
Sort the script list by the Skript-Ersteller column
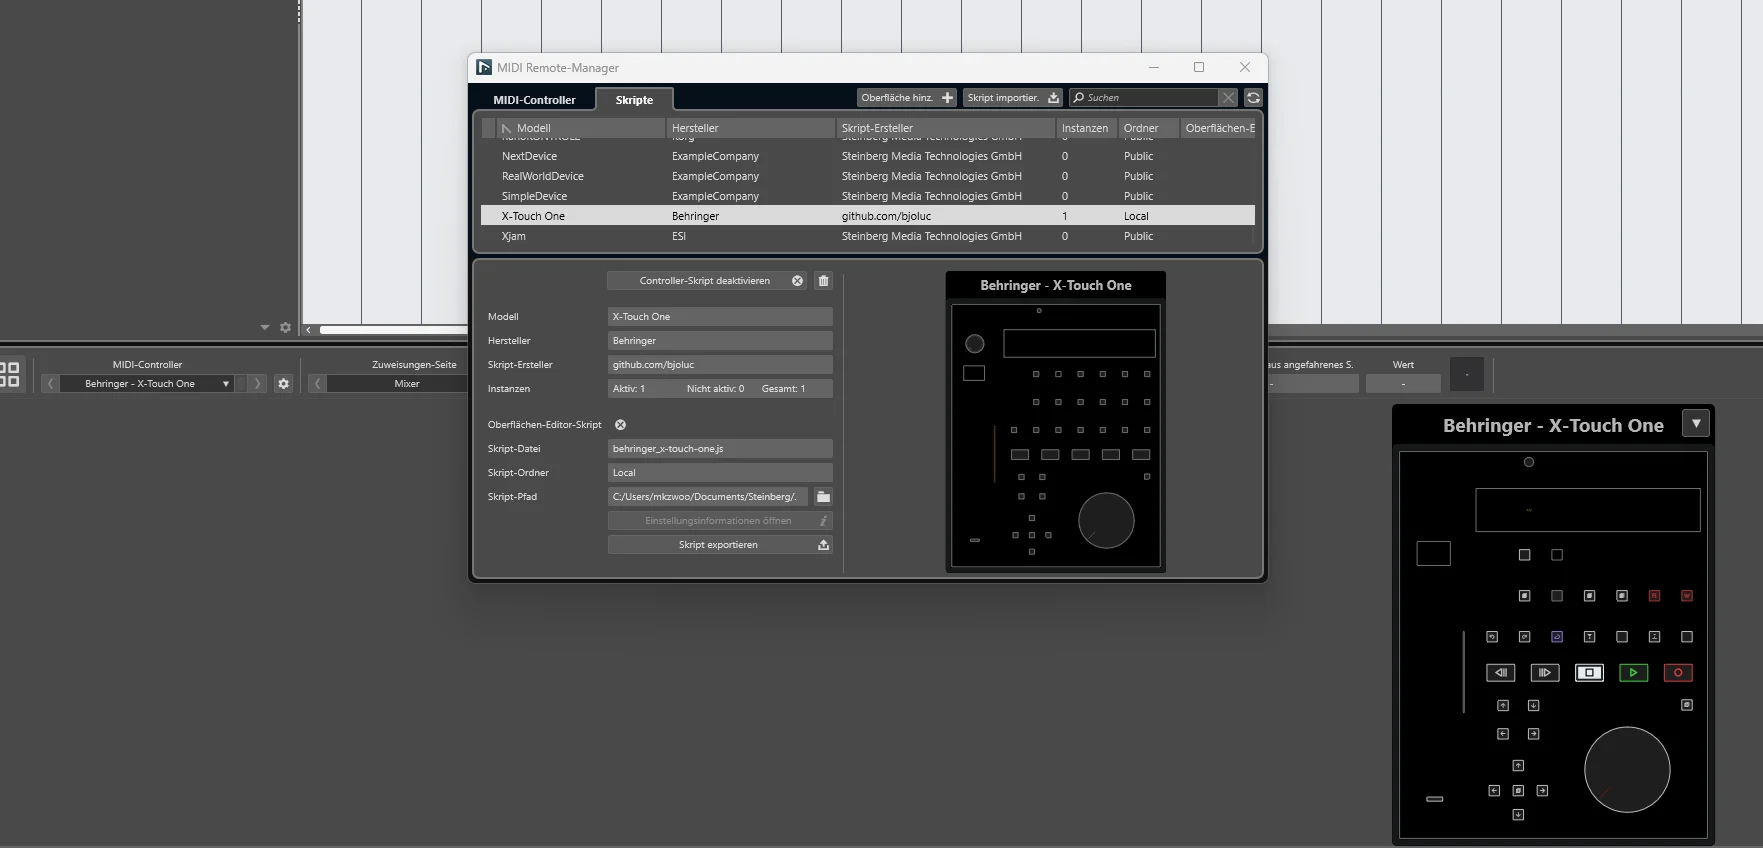pyautogui.click(x=945, y=128)
